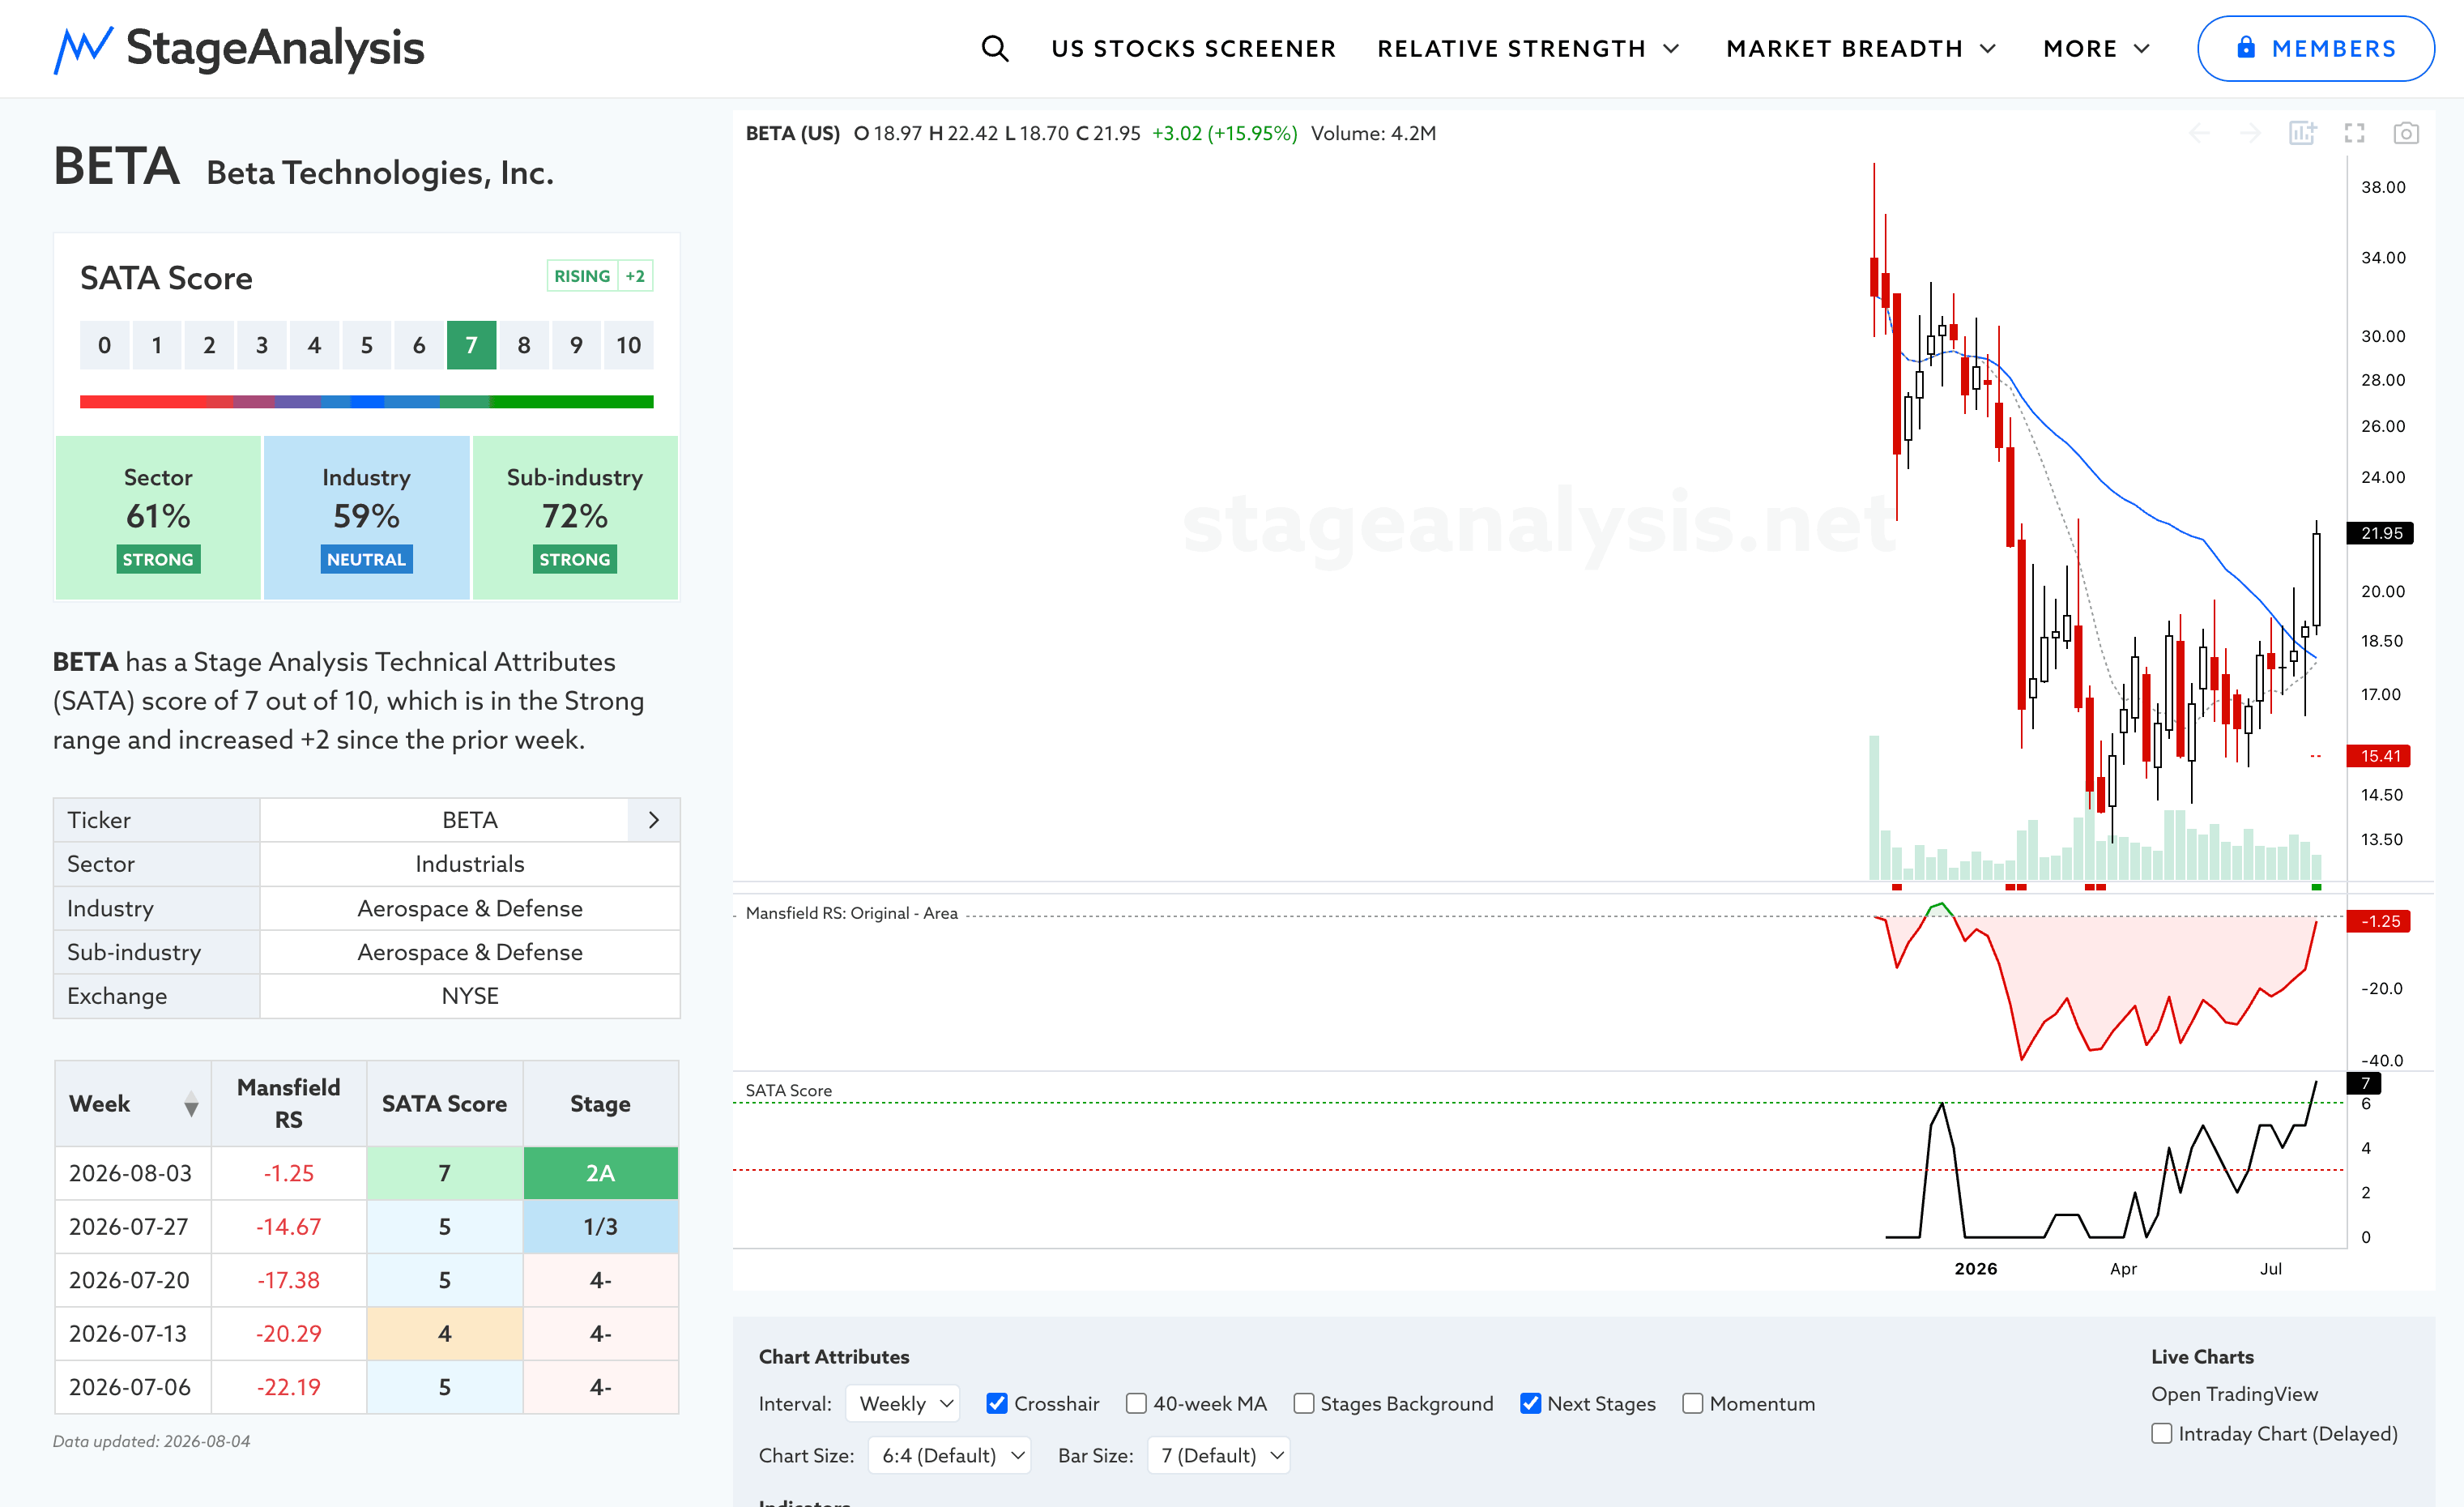Click the StageAnalysis zigzag logo icon
The image size is (2464, 1507).
point(83,49)
